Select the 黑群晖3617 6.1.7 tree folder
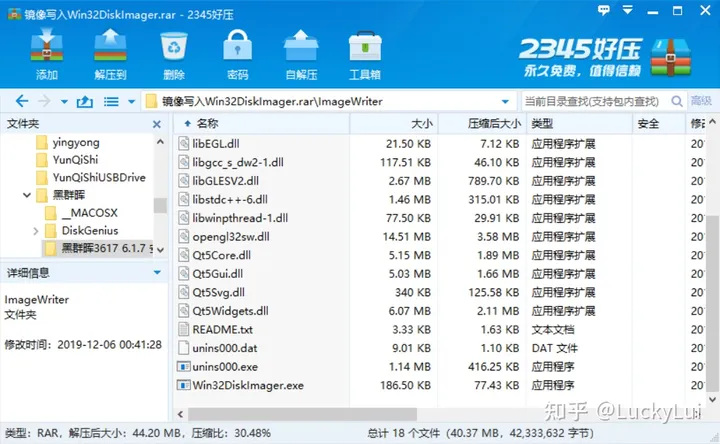 (x=99, y=248)
